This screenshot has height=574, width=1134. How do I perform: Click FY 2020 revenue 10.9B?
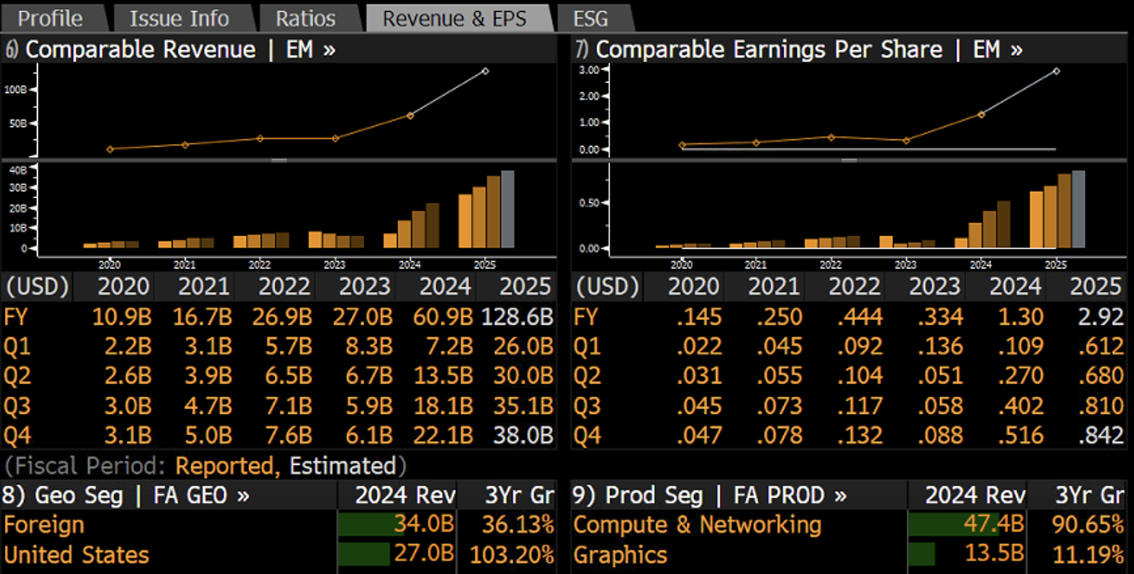pyautogui.click(x=122, y=317)
